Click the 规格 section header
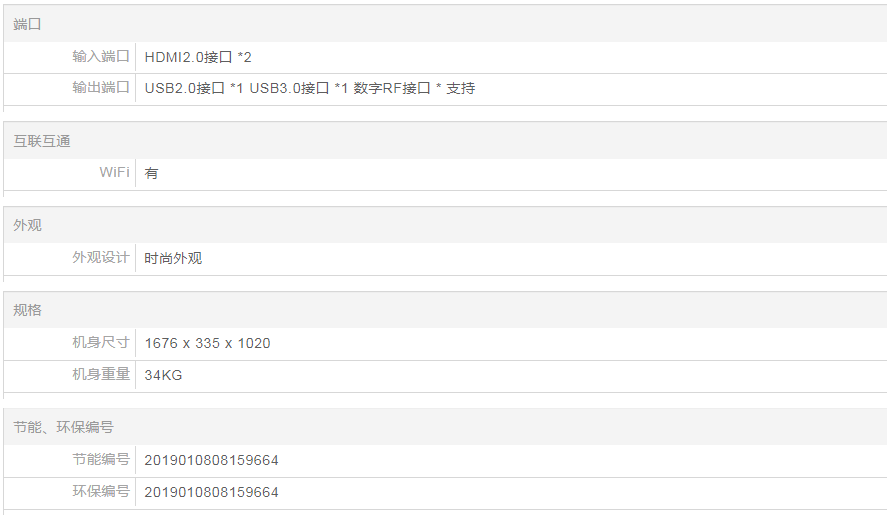The height and width of the screenshot is (516, 890). (28, 310)
